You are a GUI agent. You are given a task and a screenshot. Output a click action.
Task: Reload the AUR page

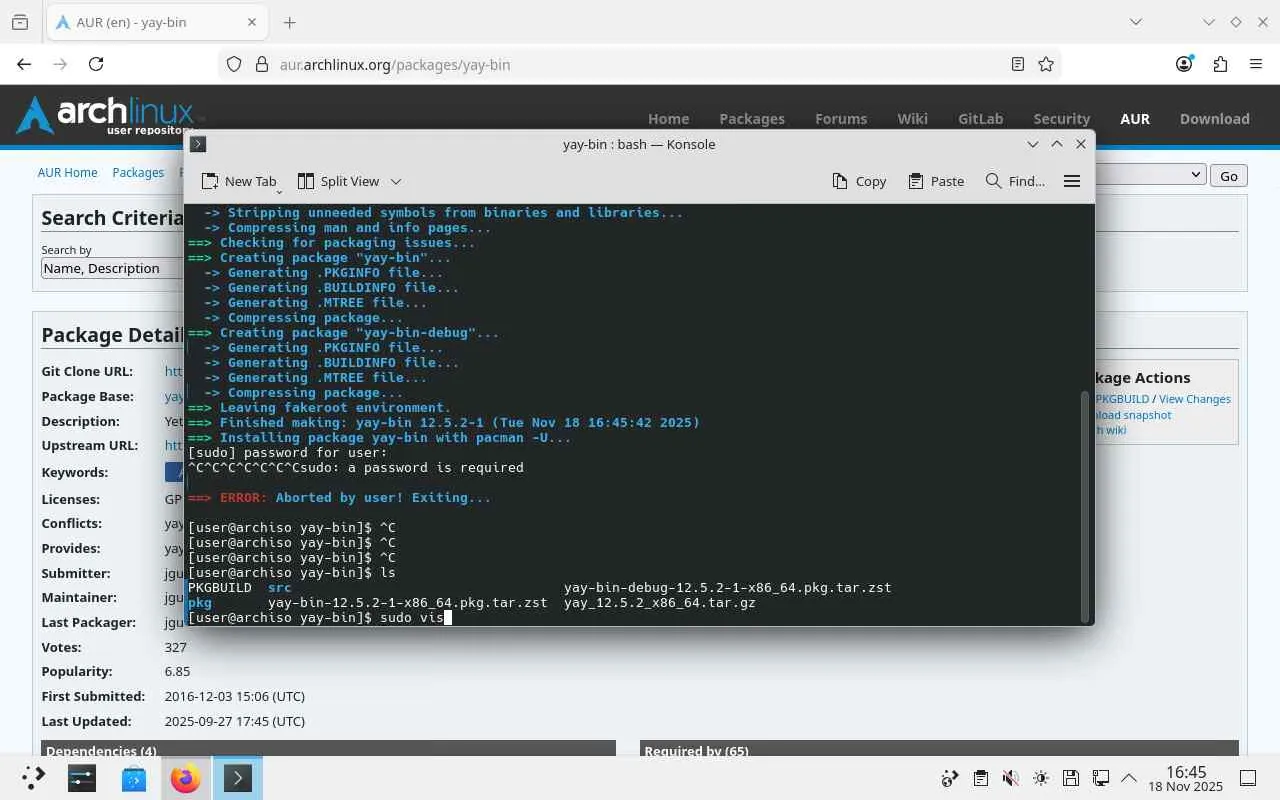click(x=96, y=64)
